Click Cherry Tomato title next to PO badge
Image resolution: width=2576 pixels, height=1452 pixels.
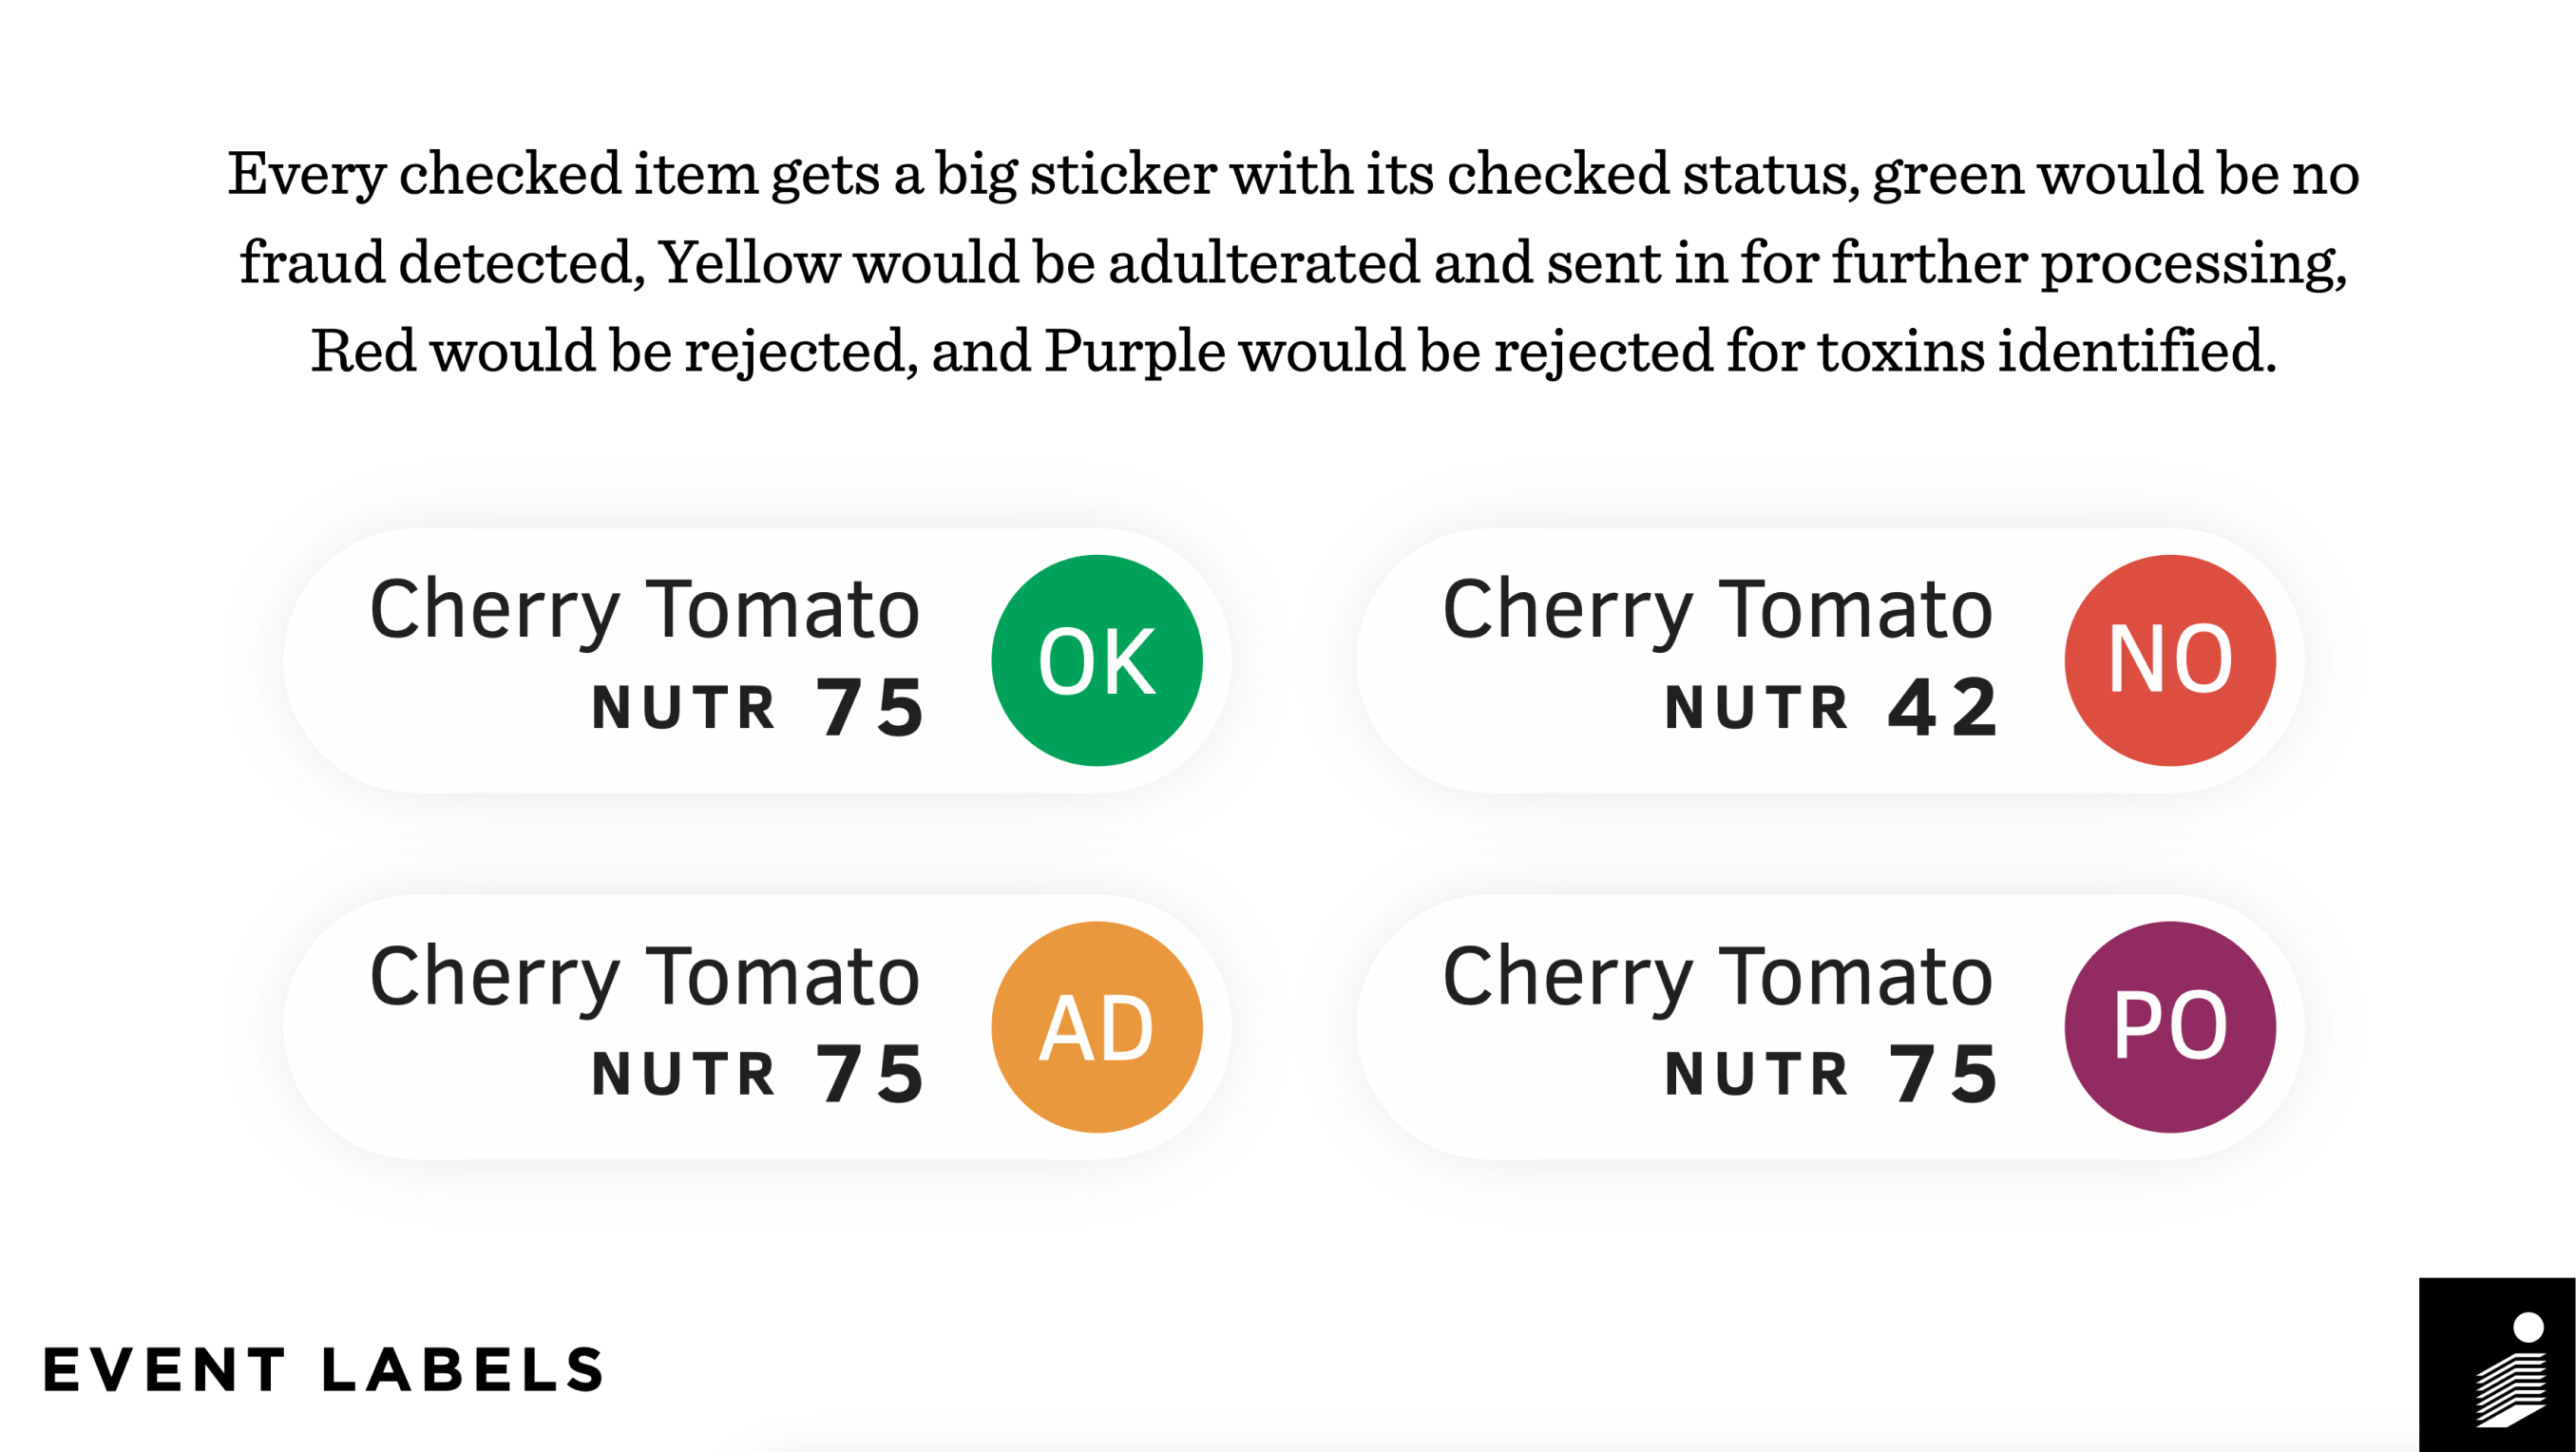click(1717, 977)
